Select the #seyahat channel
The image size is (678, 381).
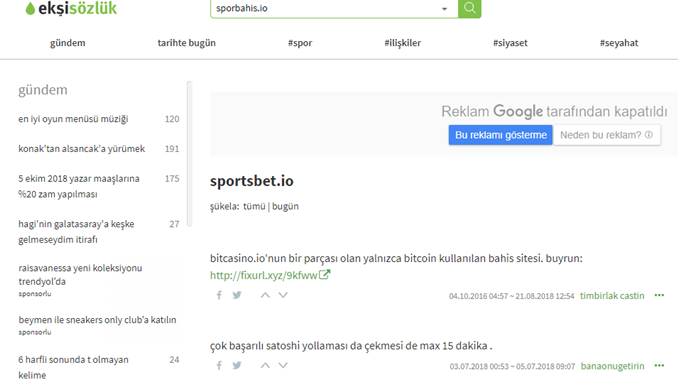pos(619,43)
